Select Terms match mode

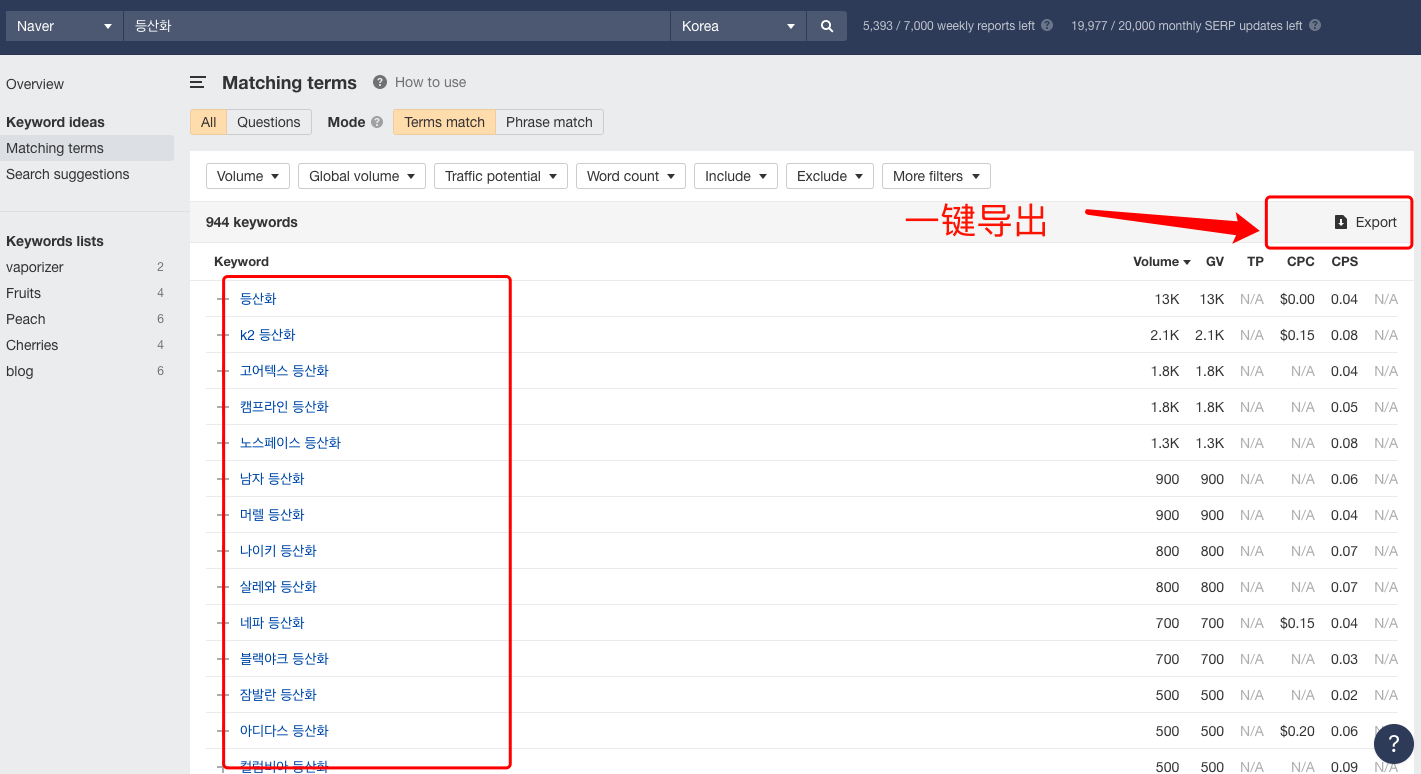(x=444, y=122)
